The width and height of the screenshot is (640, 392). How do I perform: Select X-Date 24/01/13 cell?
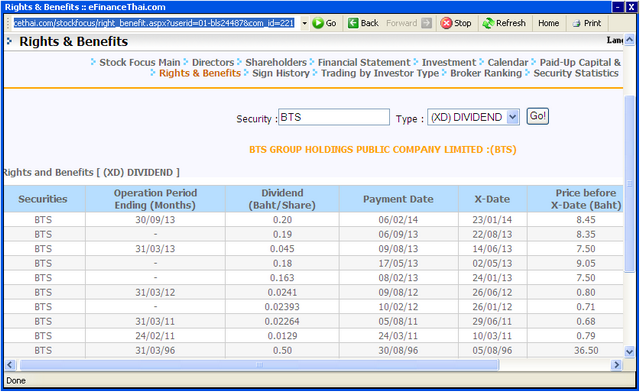492,278
